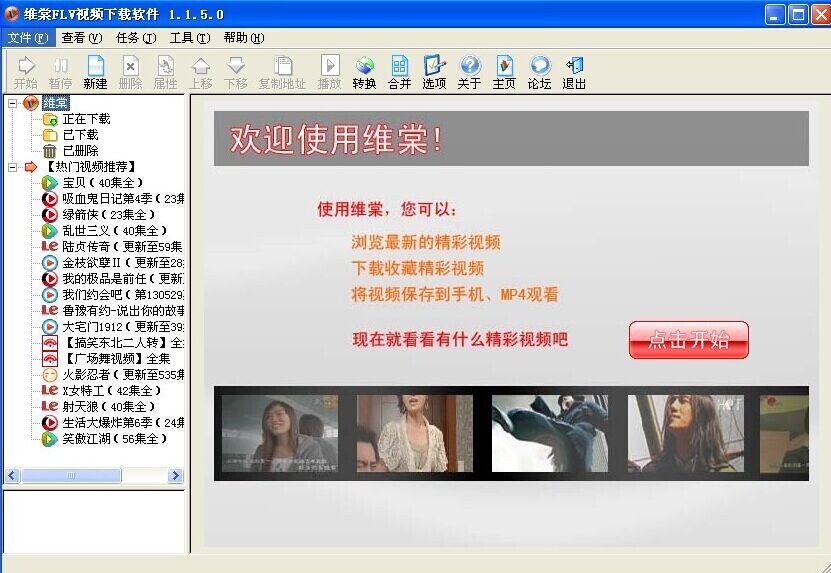This screenshot has height=573, width=831.
Task: Click the sidebar horizontal scrollbar right arrow
Action: point(175,476)
